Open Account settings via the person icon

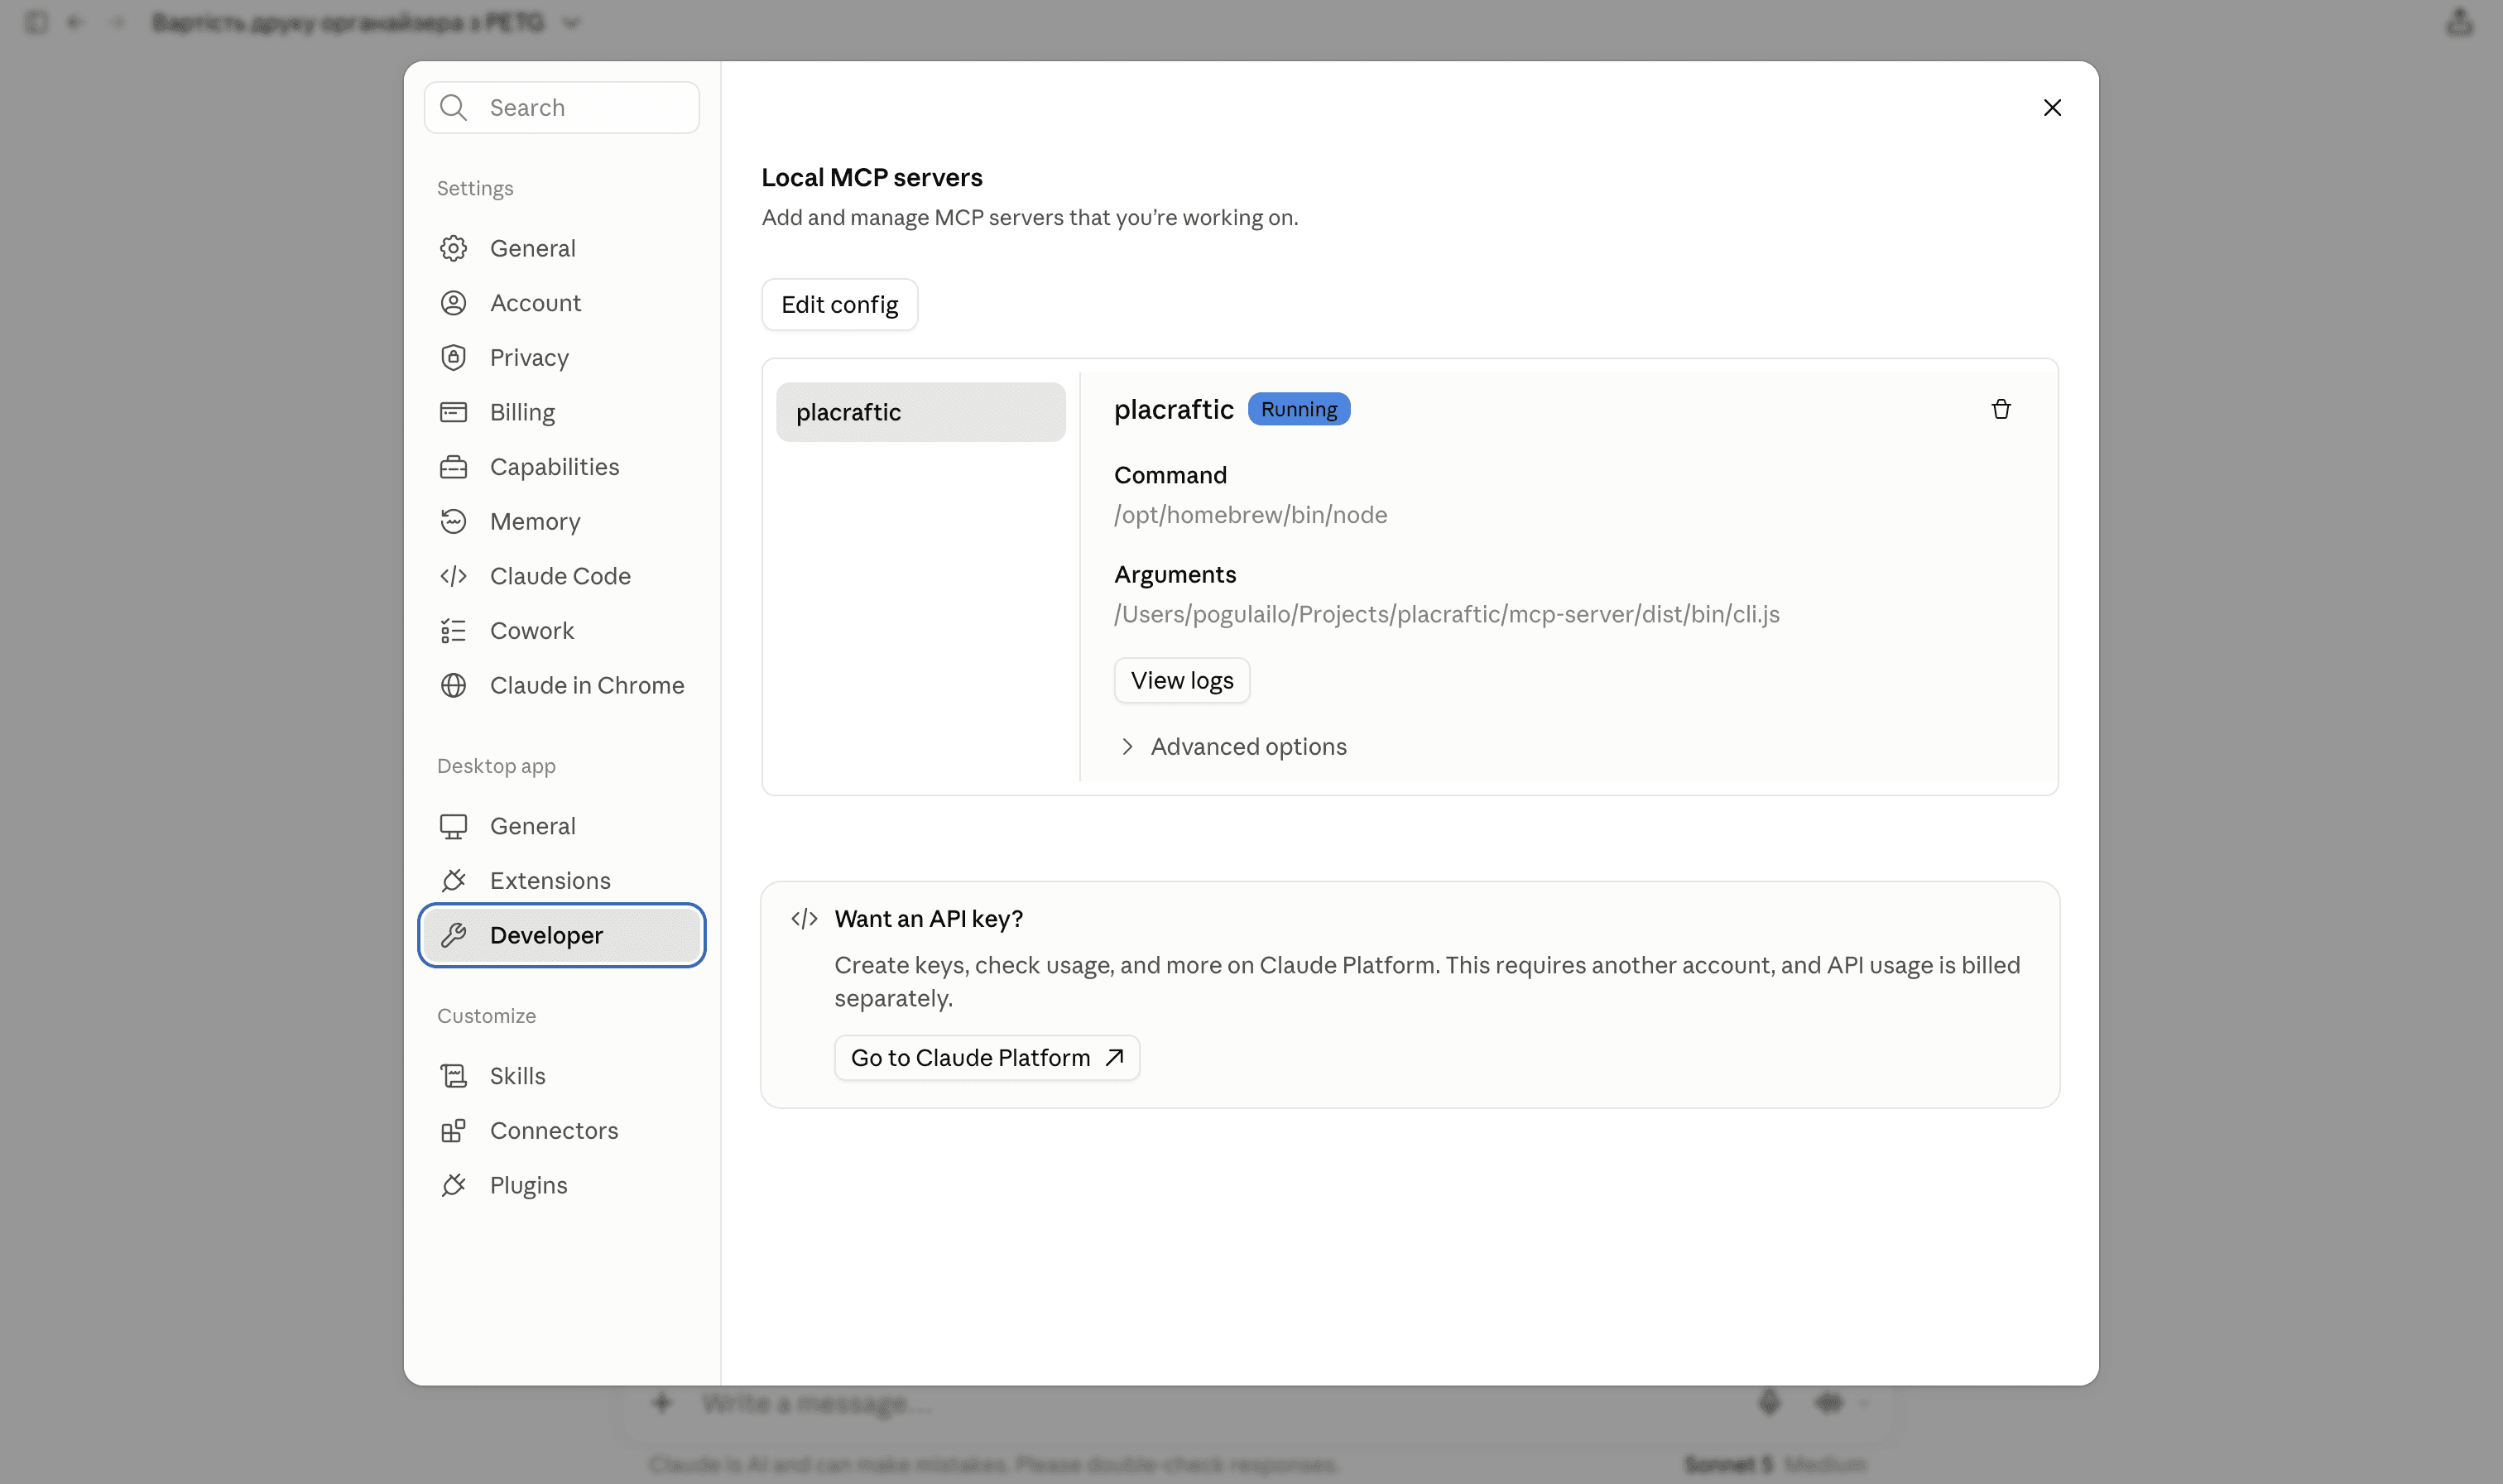click(453, 303)
